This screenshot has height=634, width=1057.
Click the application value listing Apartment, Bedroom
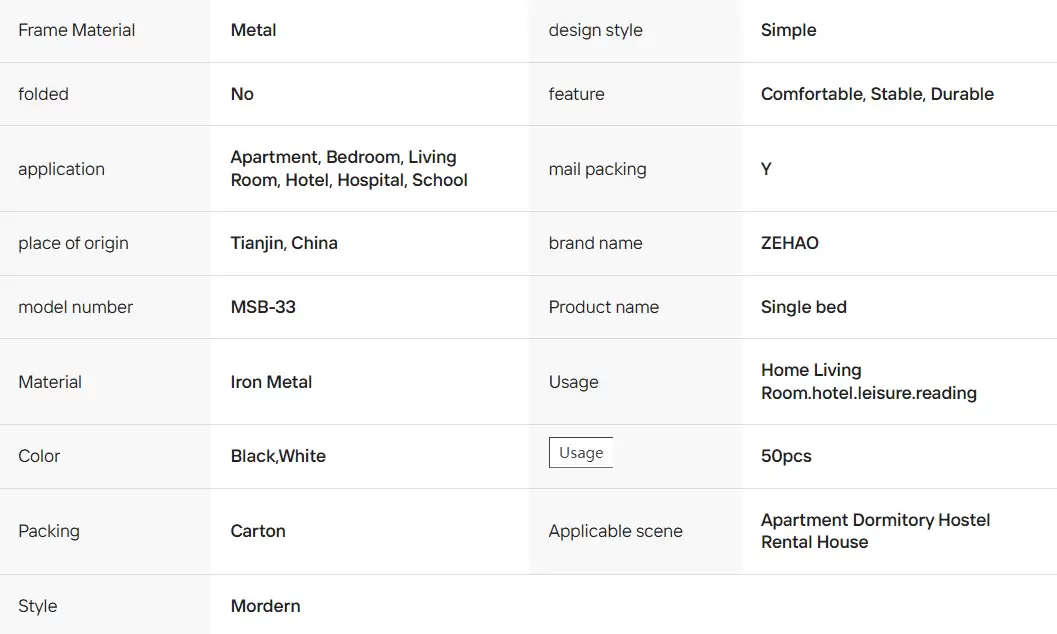click(349, 168)
